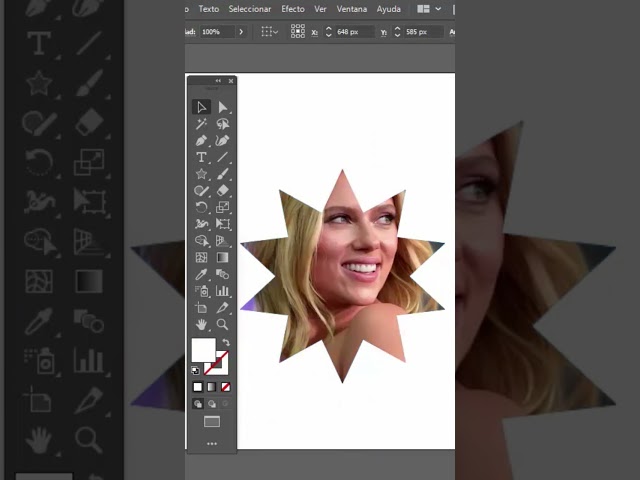This screenshot has height=480, width=640.
Task: Pick the Eyedropper tool
Action: [x=201, y=274]
